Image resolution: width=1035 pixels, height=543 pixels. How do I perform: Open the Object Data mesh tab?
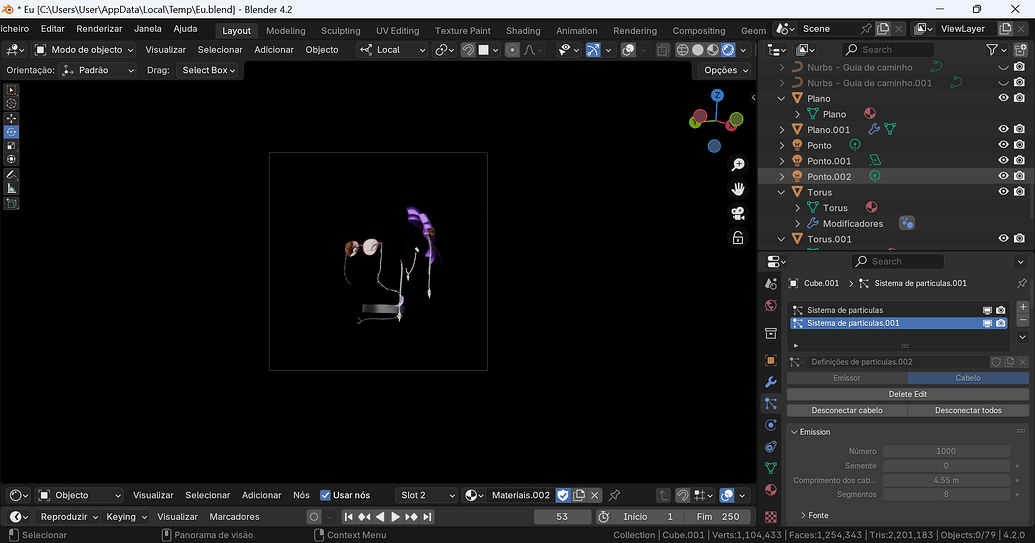pos(770,468)
